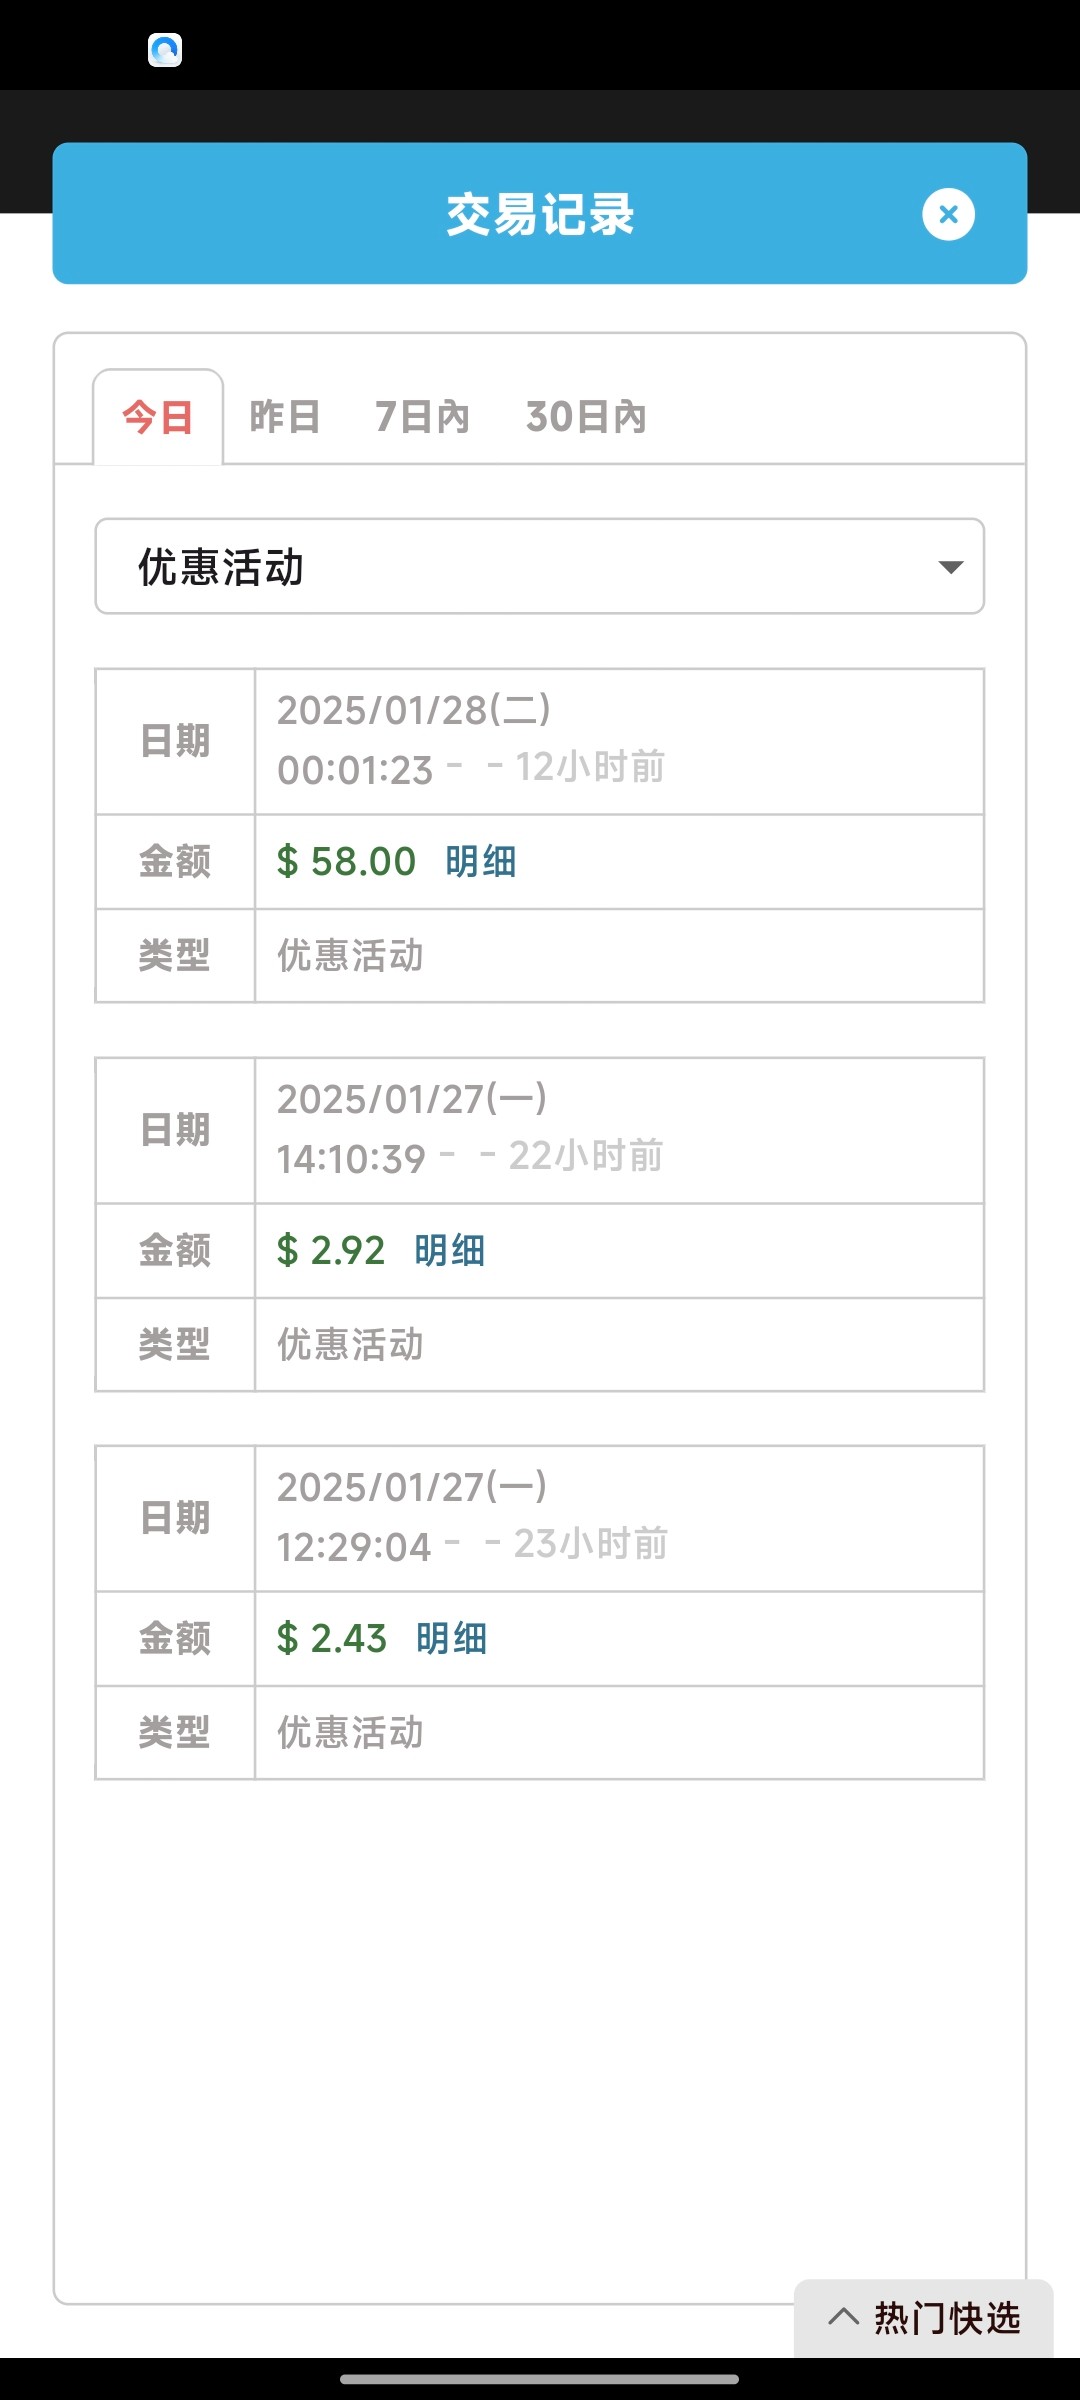The image size is (1080, 2400).
Task: Switch to the 今日 tab
Action: pyautogui.click(x=158, y=417)
